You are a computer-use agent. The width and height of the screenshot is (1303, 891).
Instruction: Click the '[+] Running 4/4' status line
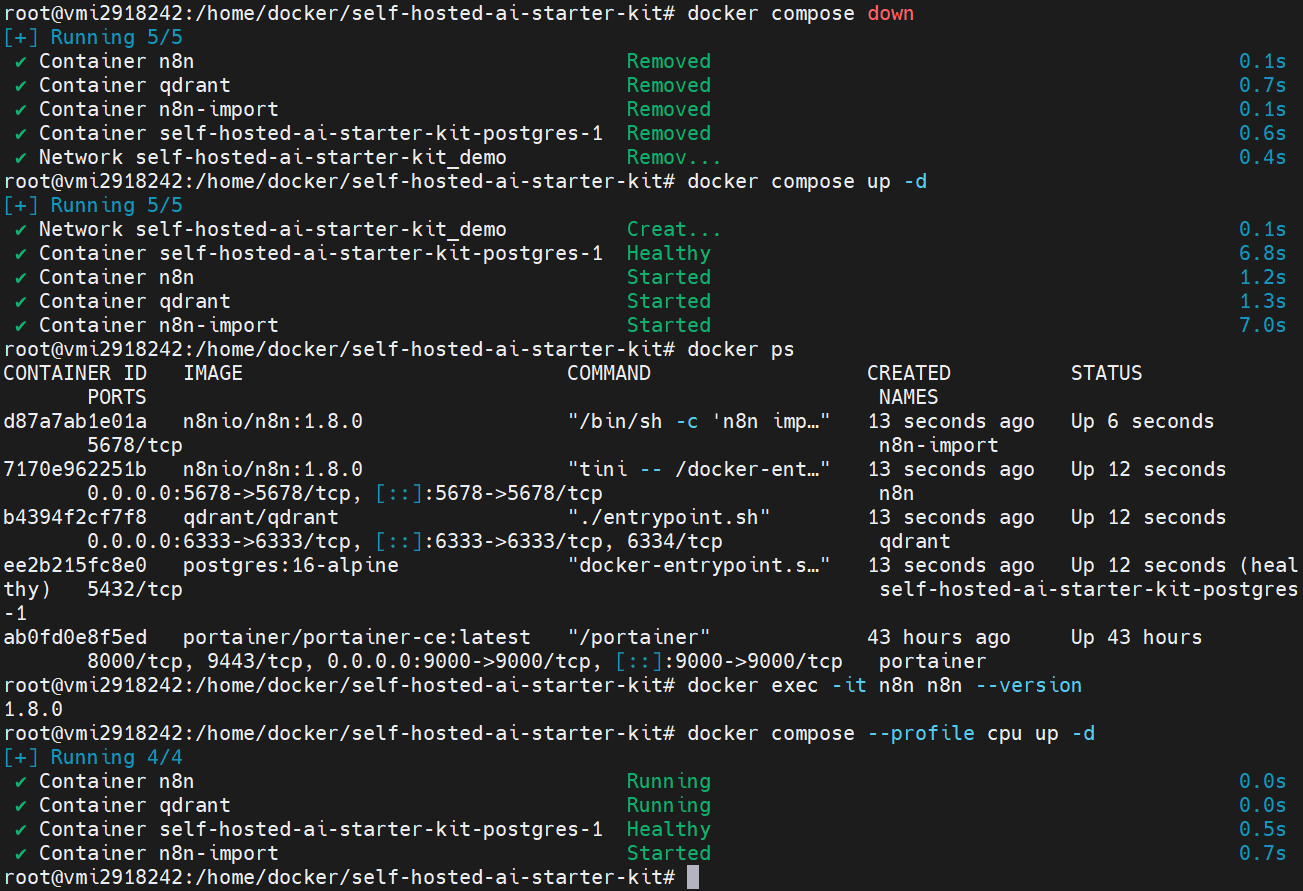[x=93, y=757]
